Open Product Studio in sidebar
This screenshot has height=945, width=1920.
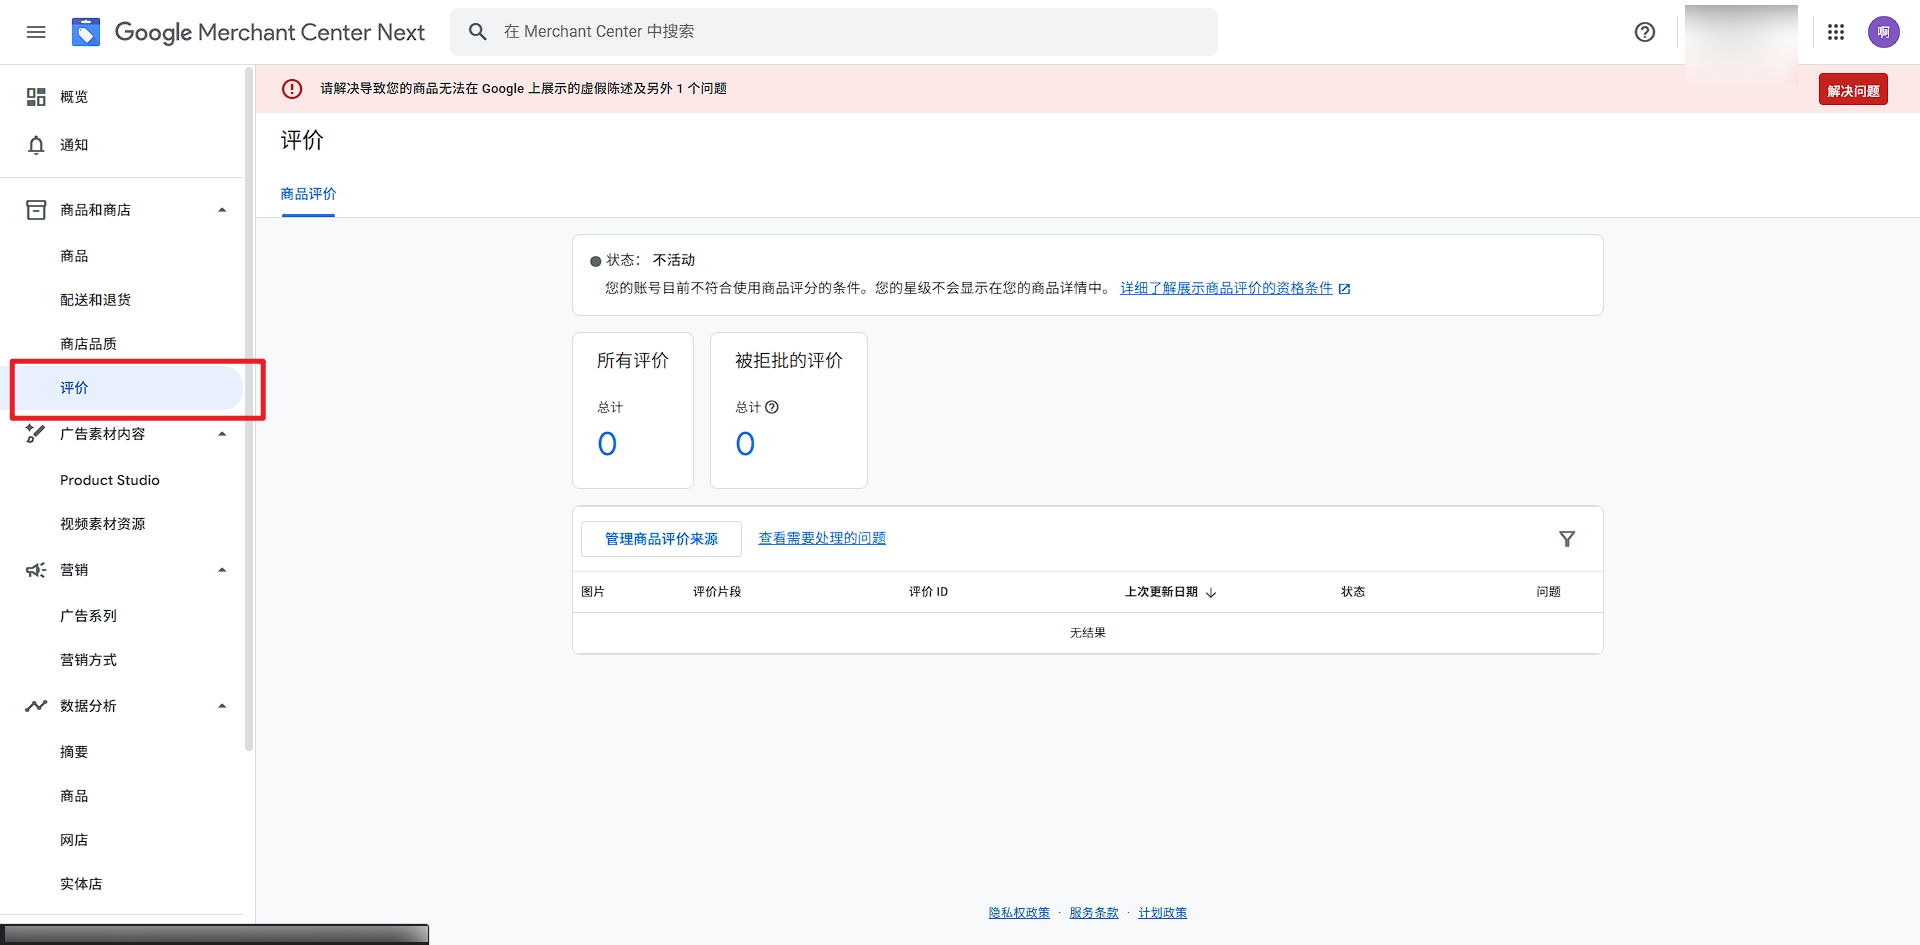coord(110,480)
